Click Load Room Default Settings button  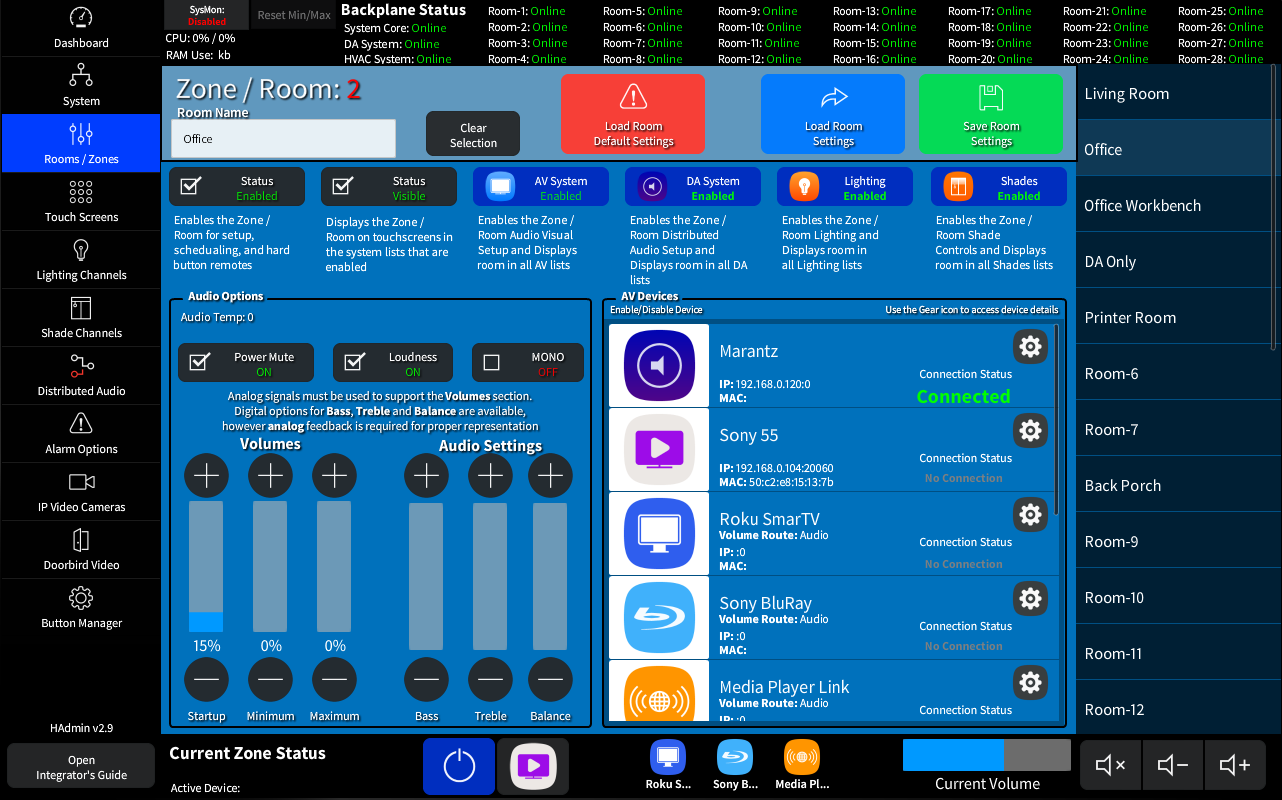tap(633, 114)
